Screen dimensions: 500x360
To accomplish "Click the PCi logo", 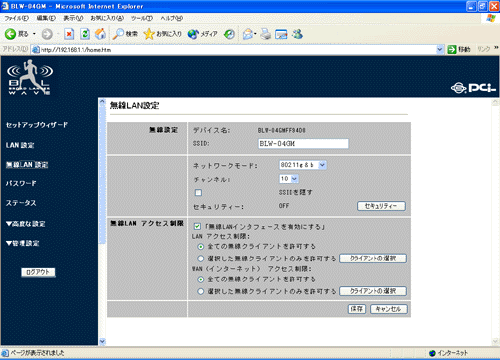I will (x=473, y=88).
